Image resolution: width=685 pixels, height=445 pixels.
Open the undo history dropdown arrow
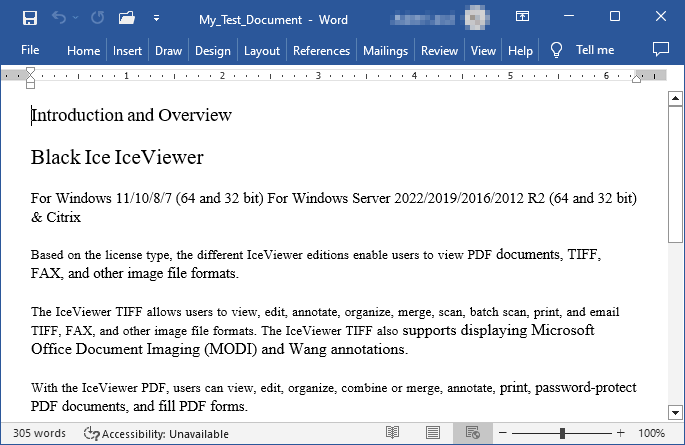76,18
